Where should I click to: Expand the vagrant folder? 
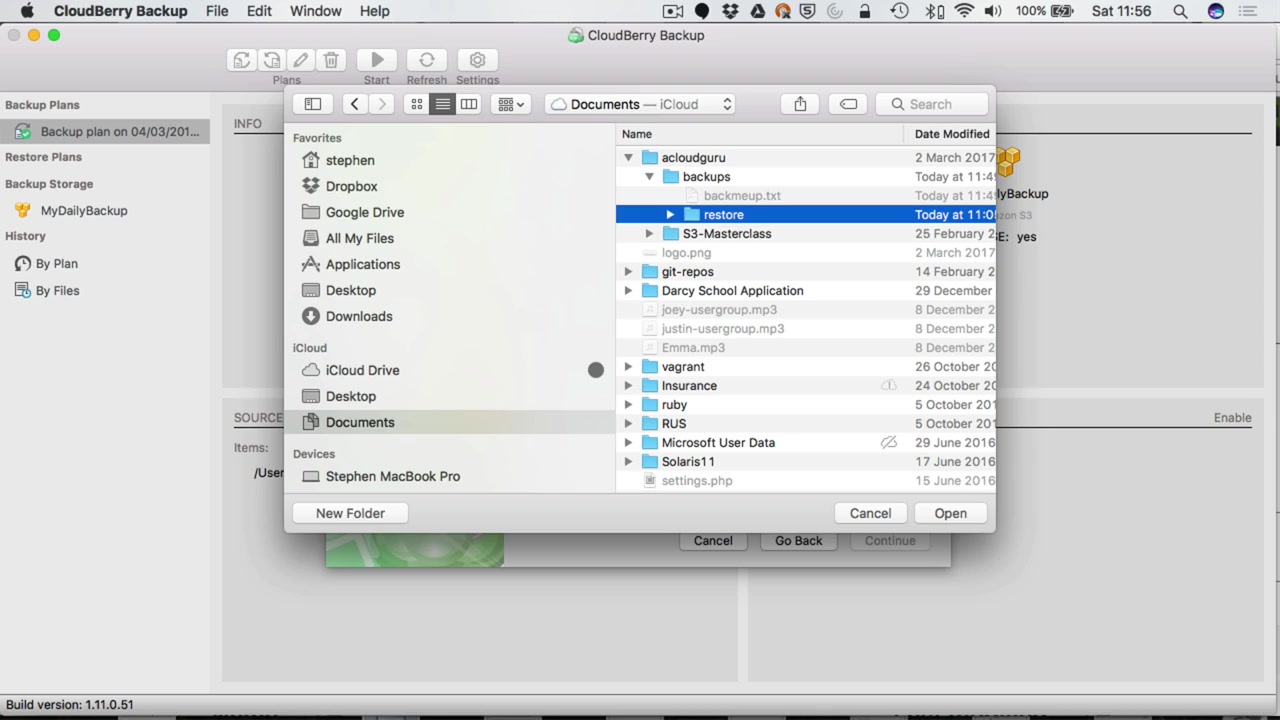point(628,367)
